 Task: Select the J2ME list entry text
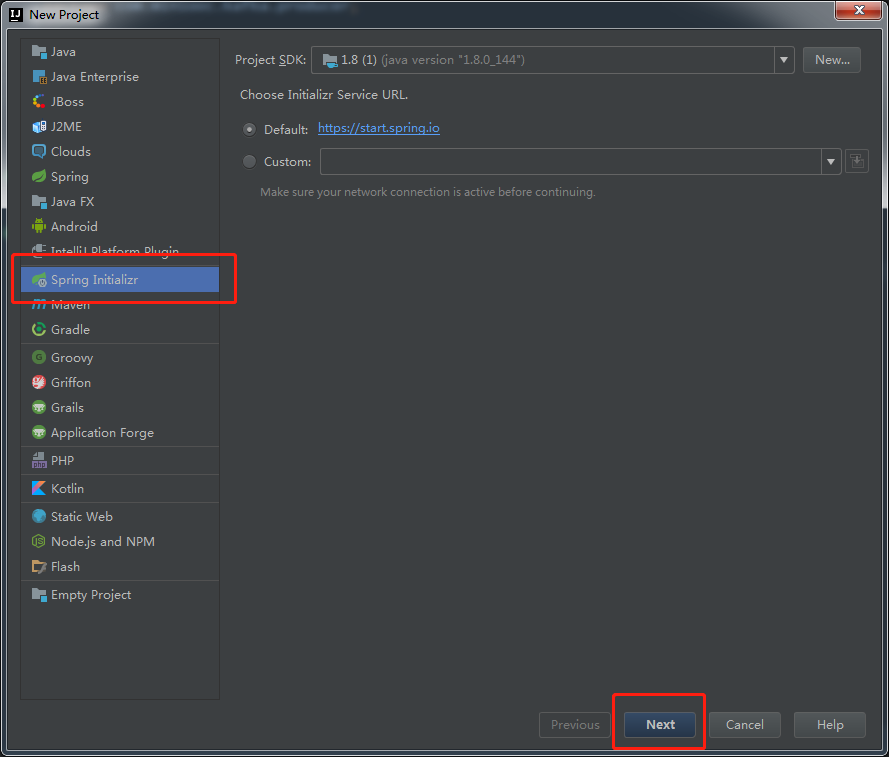pos(66,126)
